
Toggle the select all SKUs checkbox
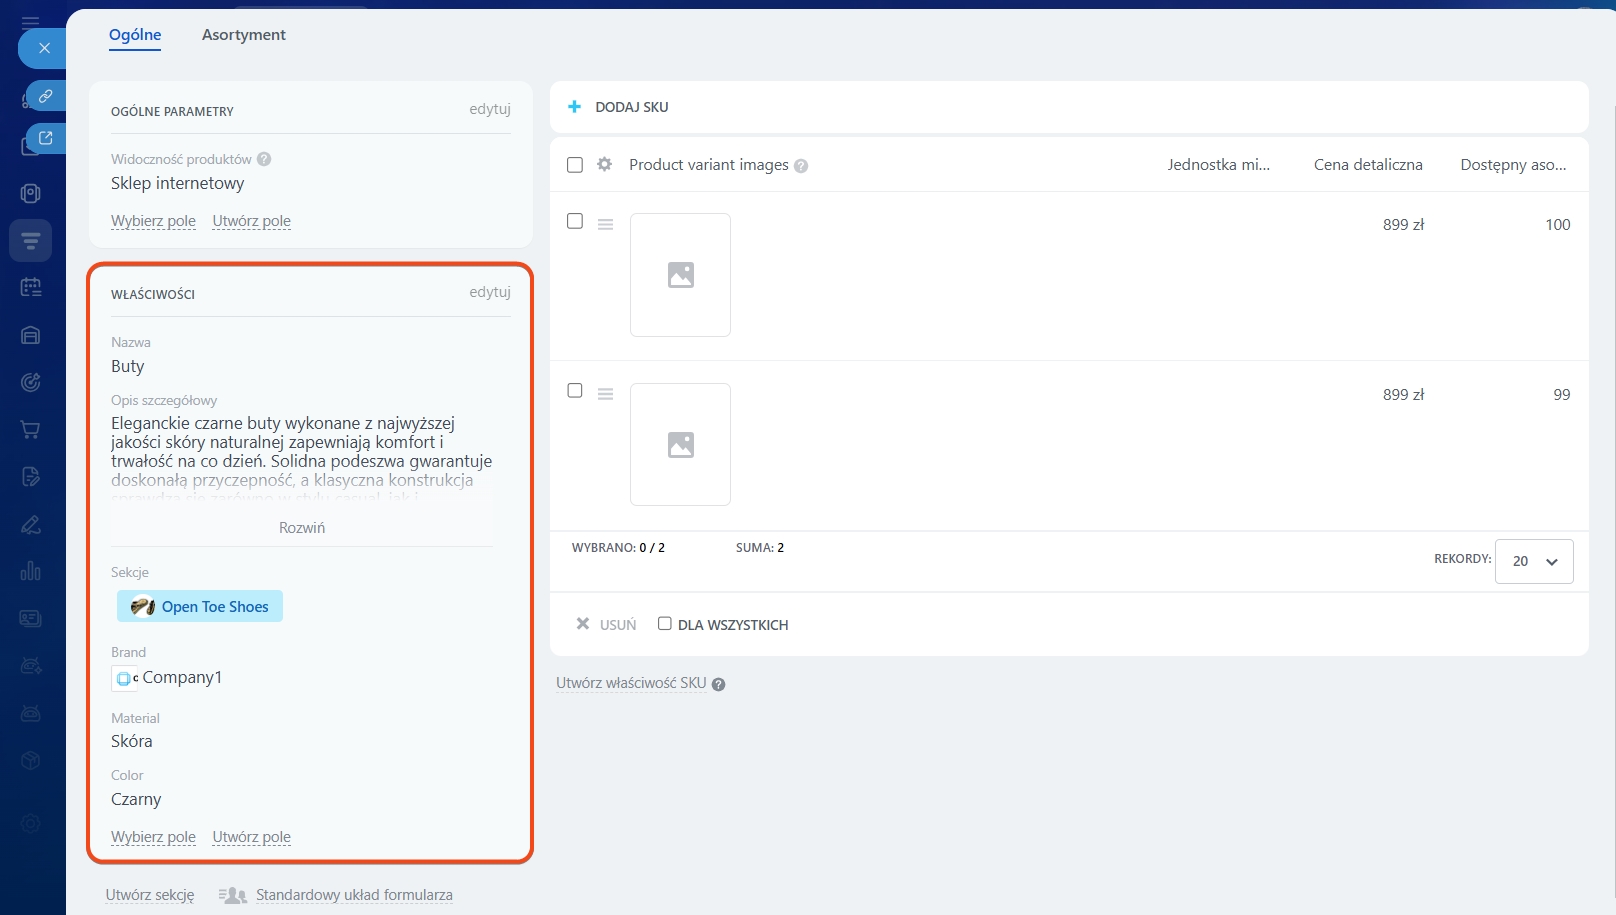coord(575,165)
